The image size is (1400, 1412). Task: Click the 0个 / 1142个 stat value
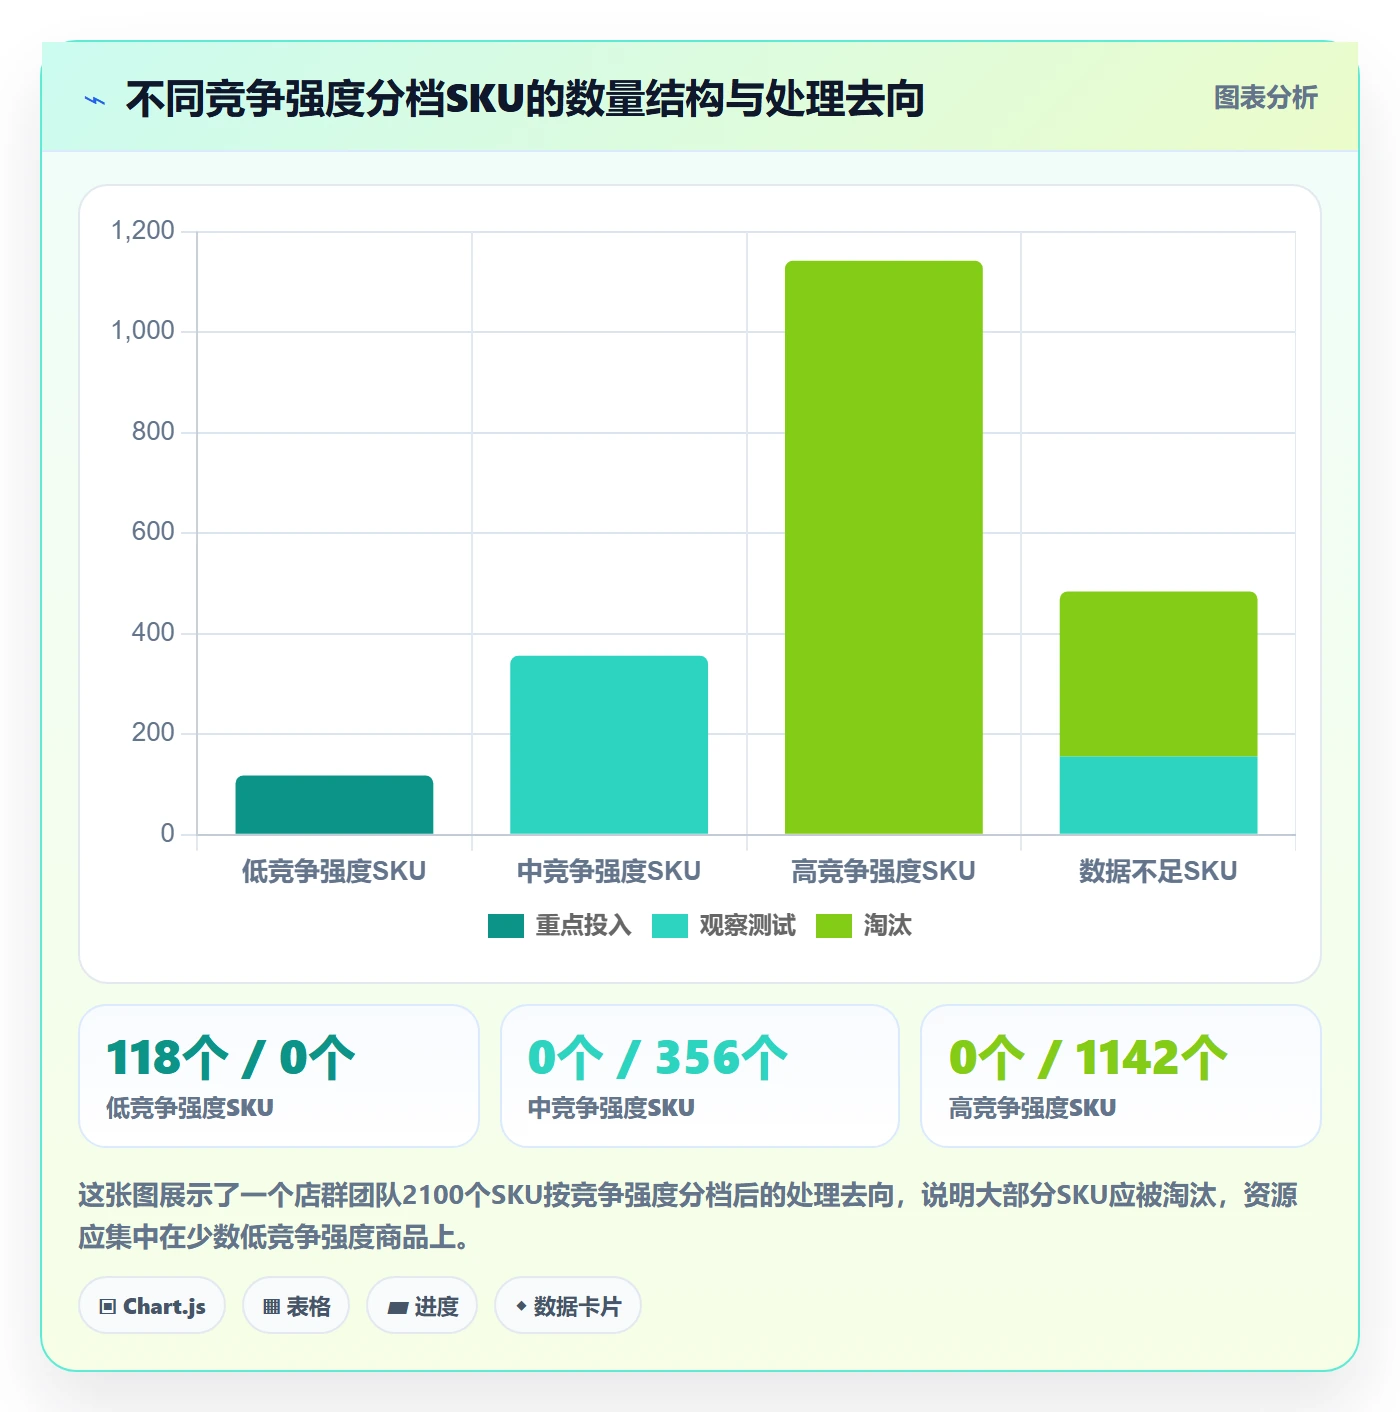tap(1088, 1058)
